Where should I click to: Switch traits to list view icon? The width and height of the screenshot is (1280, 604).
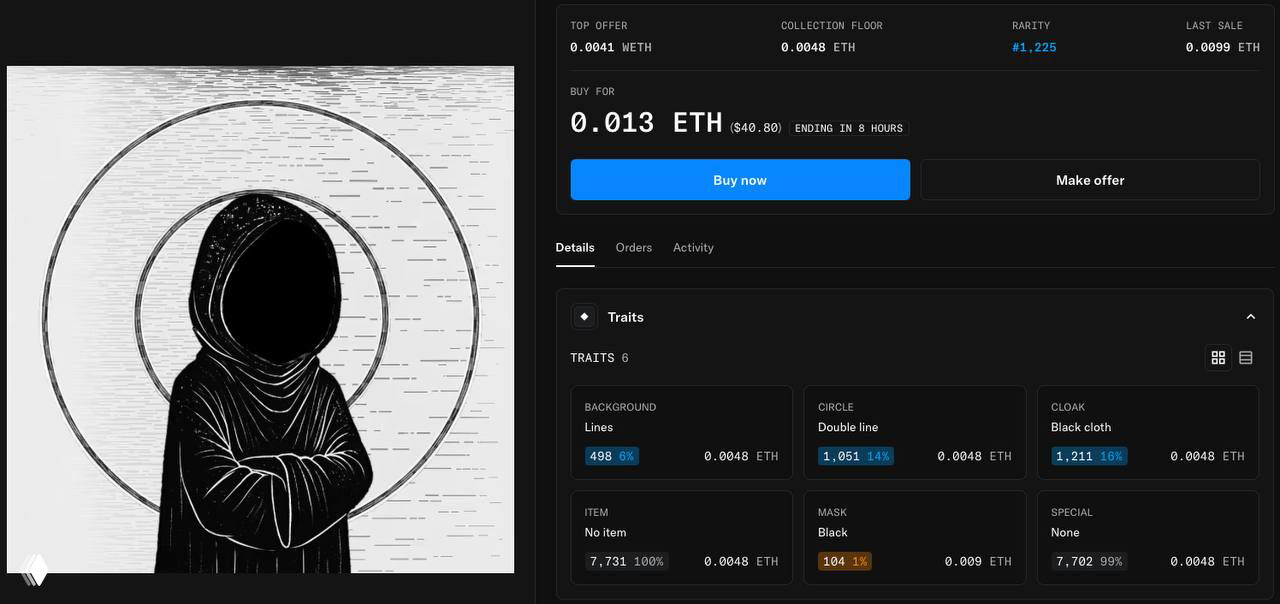pos(1246,357)
